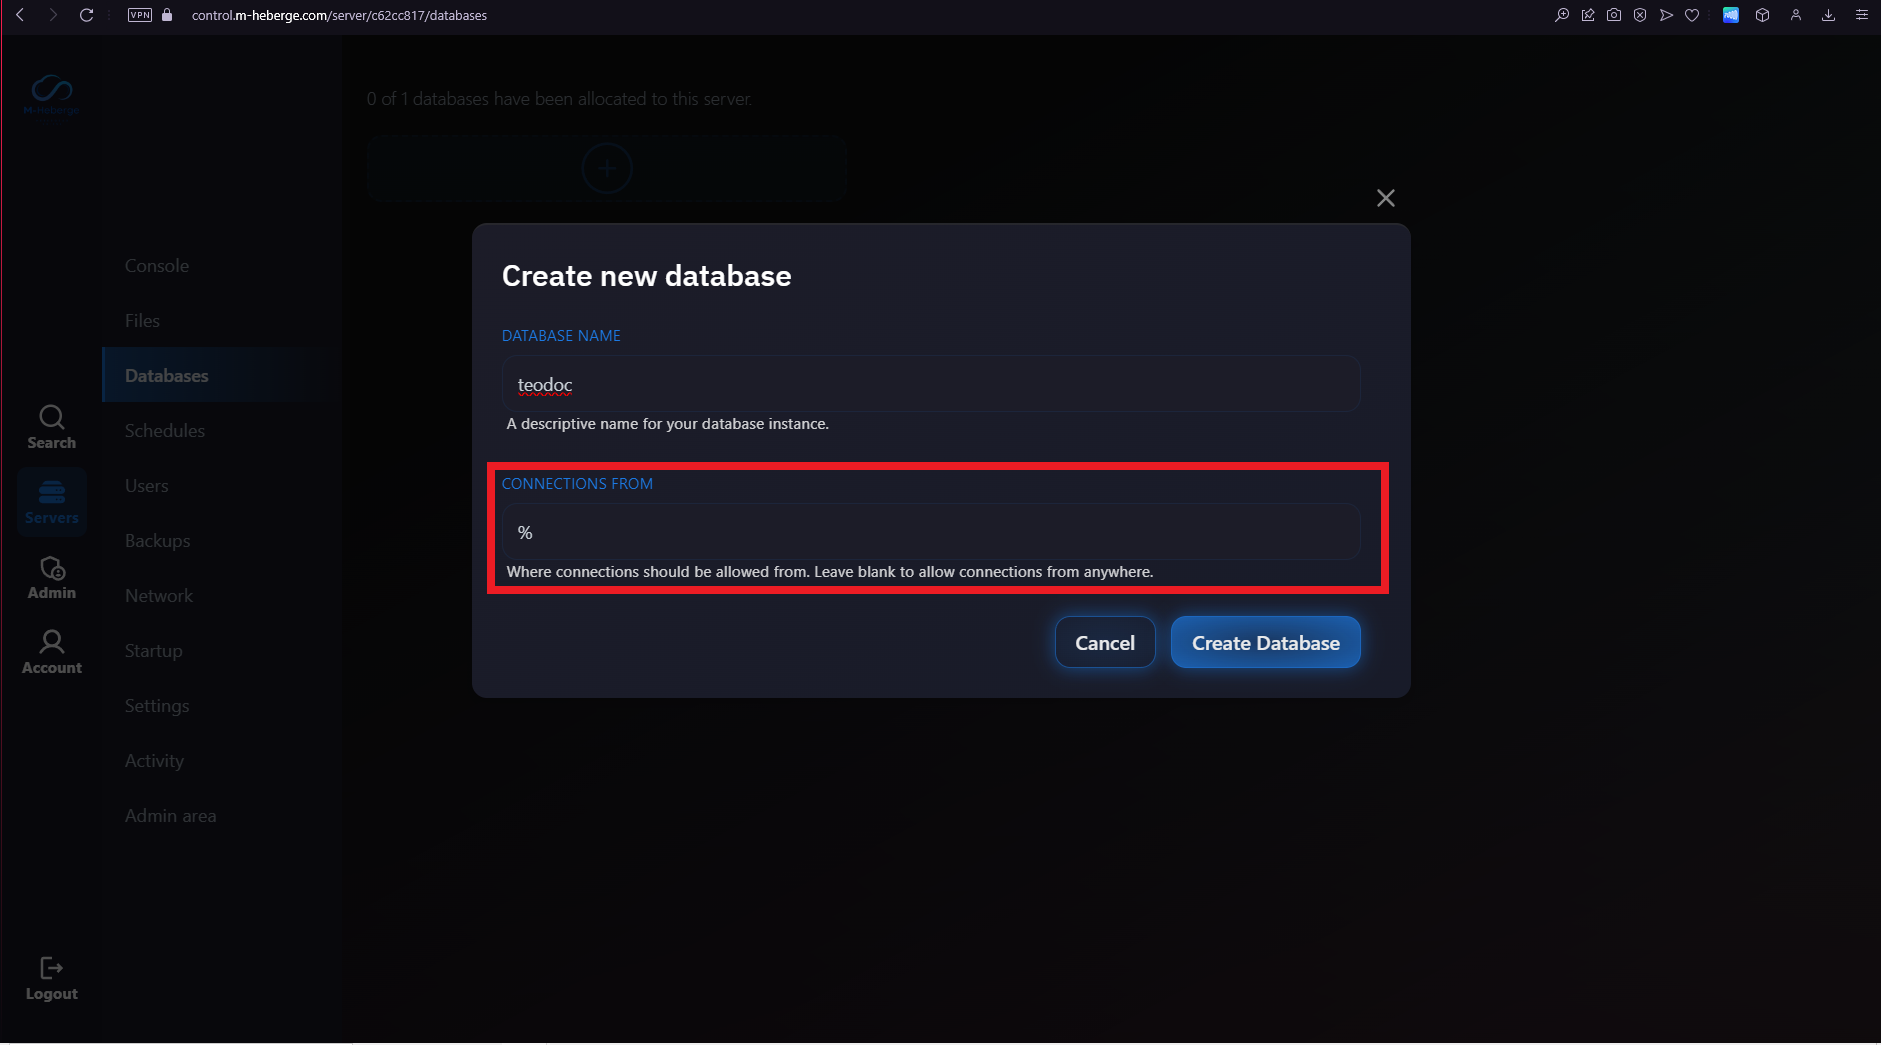Open the Admin area link
Screen dimensions: 1881x1045
tap(170, 816)
